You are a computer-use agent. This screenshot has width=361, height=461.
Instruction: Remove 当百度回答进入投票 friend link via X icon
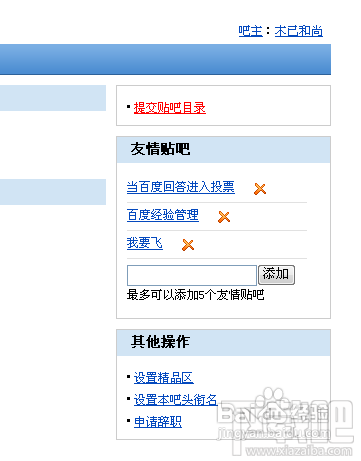pyautogui.click(x=260, y=189)
